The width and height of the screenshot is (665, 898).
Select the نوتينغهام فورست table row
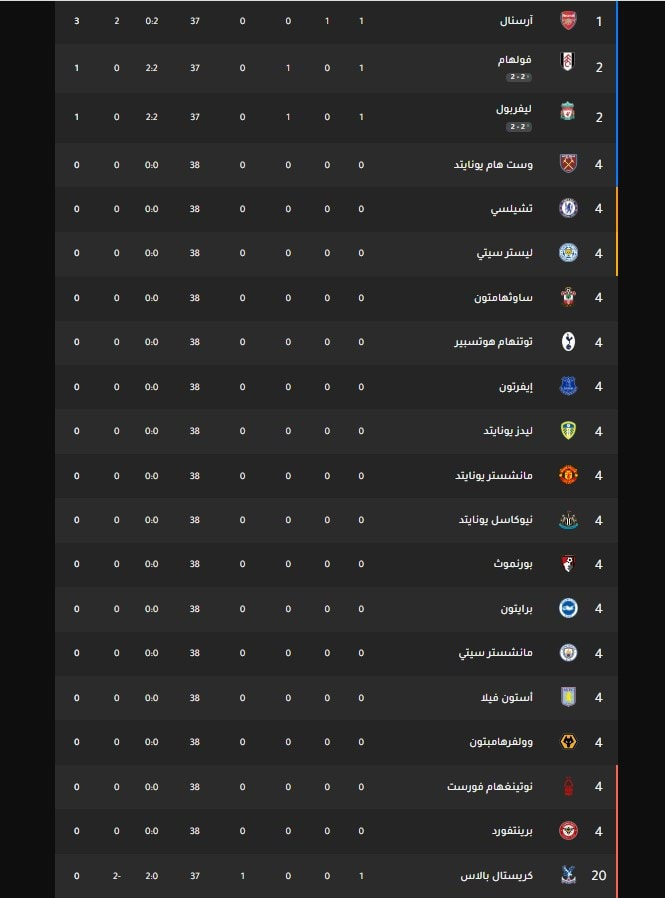pyautogui.click(x=336, y=787)
